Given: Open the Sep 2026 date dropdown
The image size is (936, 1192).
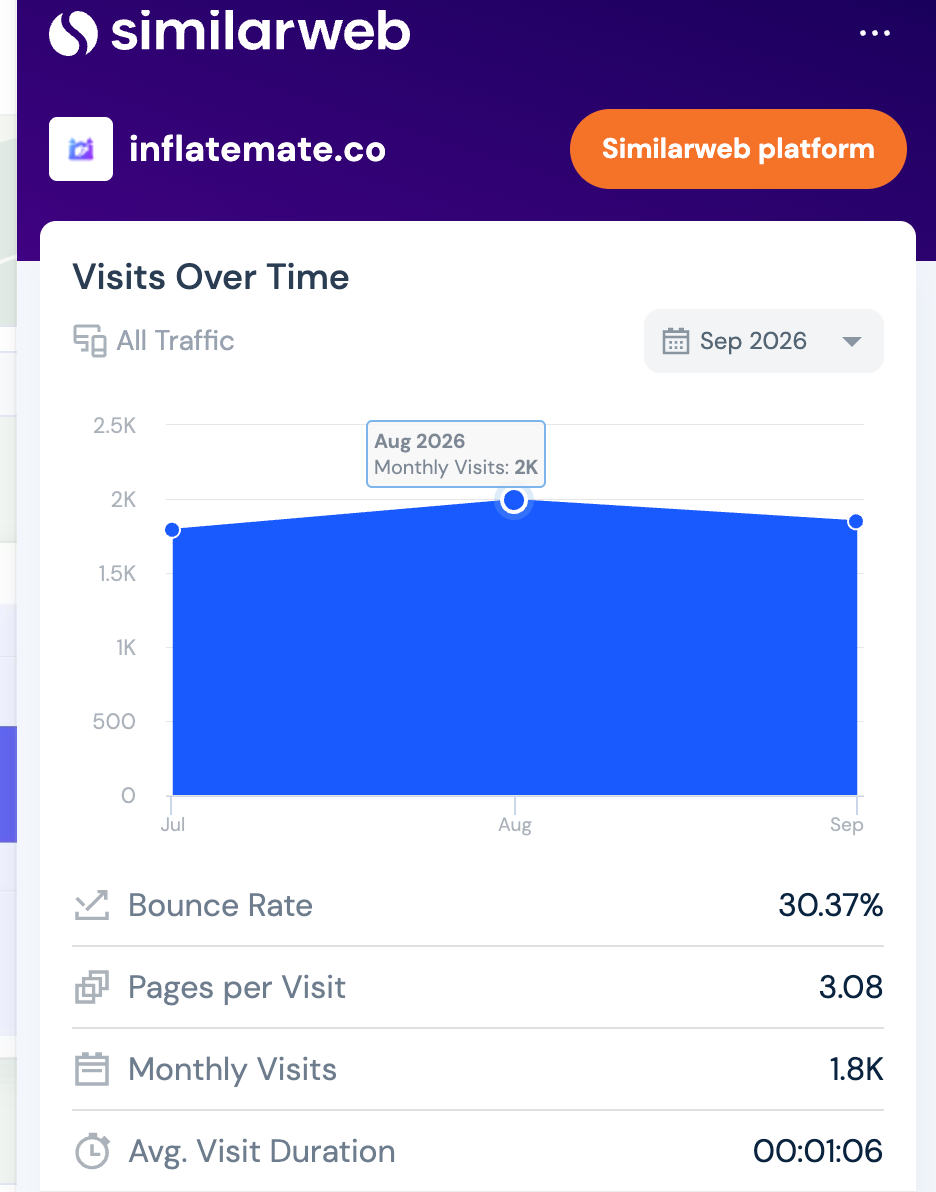Looking at the screenshot, I should [764, 341].
